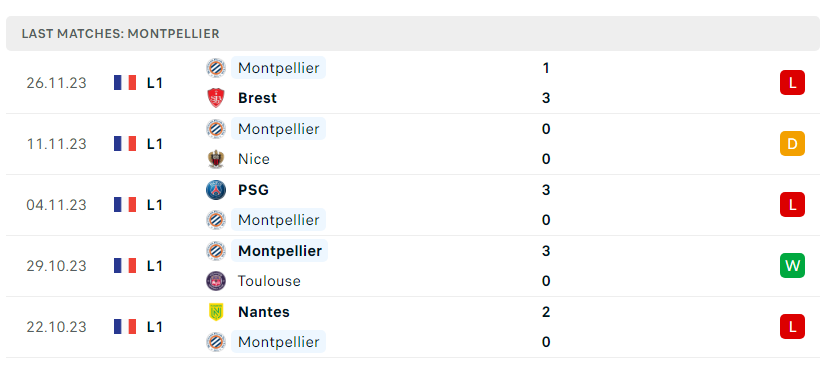Open the Nantes team link
This screenshot has width=821, height=367.
(x=264, y=312)
